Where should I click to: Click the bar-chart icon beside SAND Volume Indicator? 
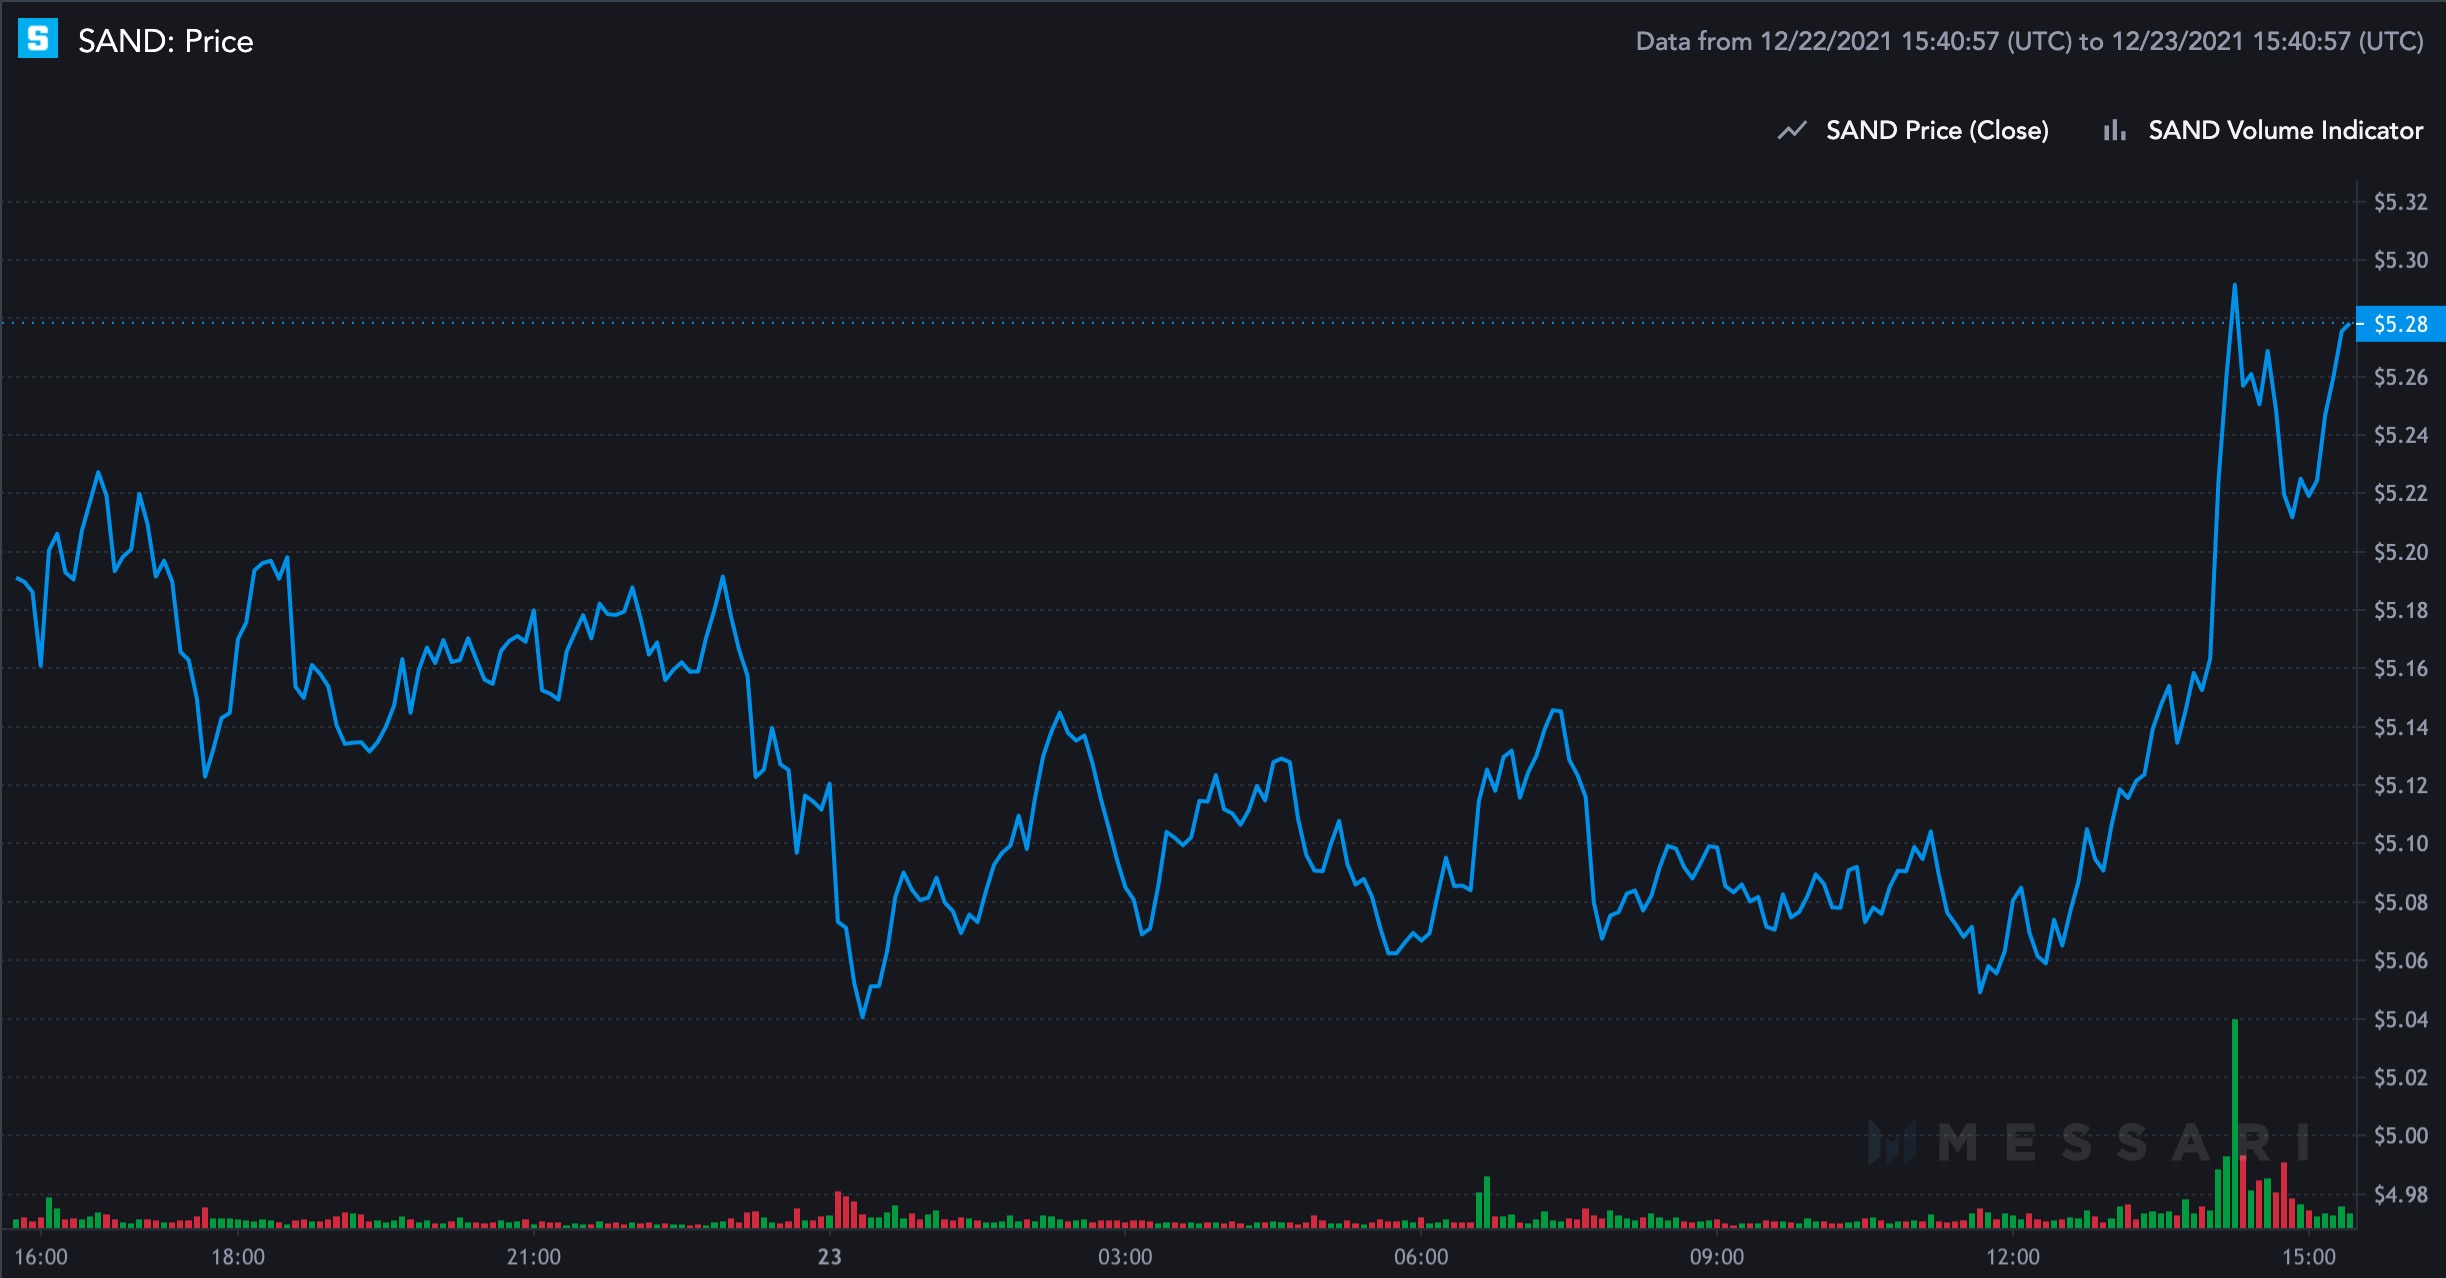pyautogui.click(x=2114, y=130)
